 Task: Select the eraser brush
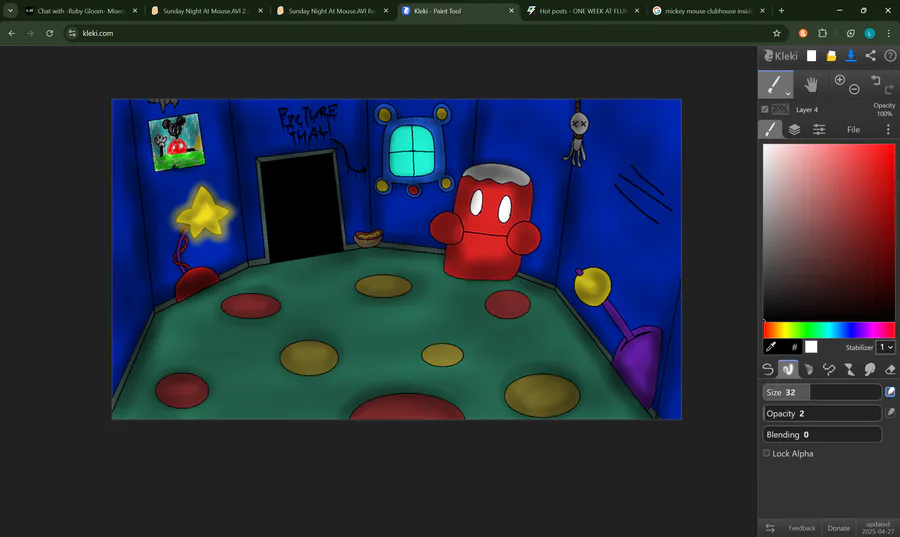pos(890,369)
